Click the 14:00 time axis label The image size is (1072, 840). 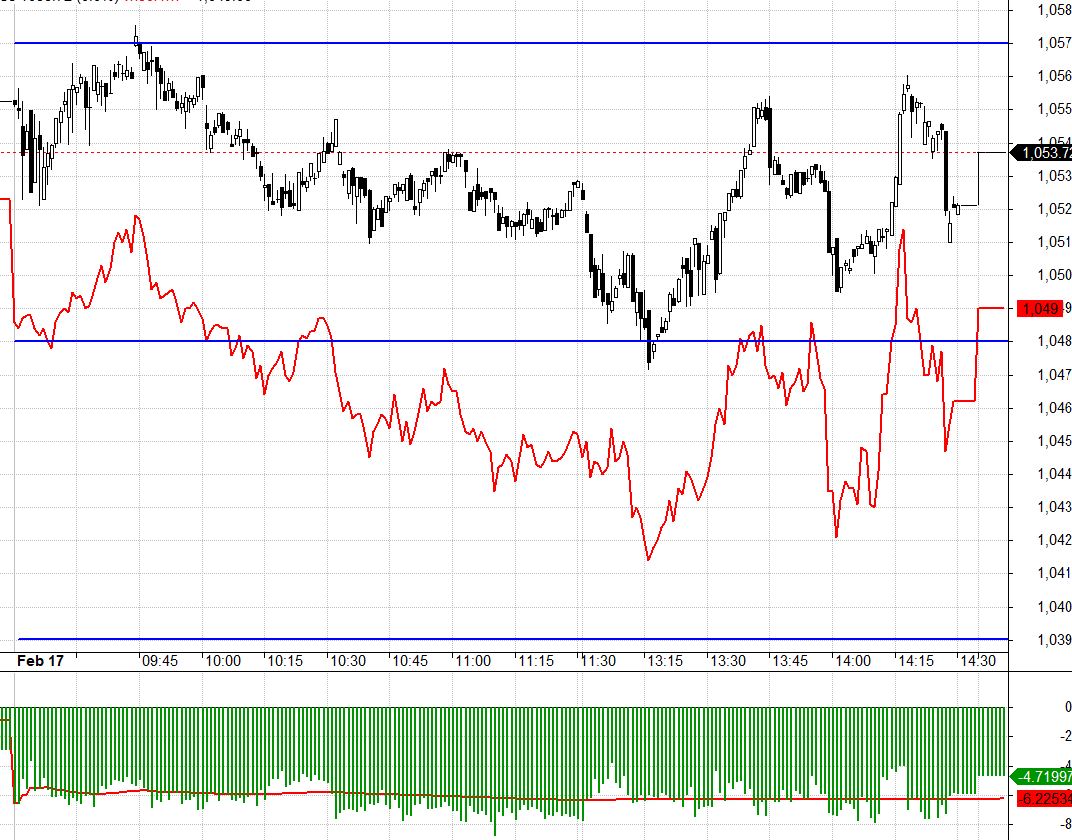point(853,661)
